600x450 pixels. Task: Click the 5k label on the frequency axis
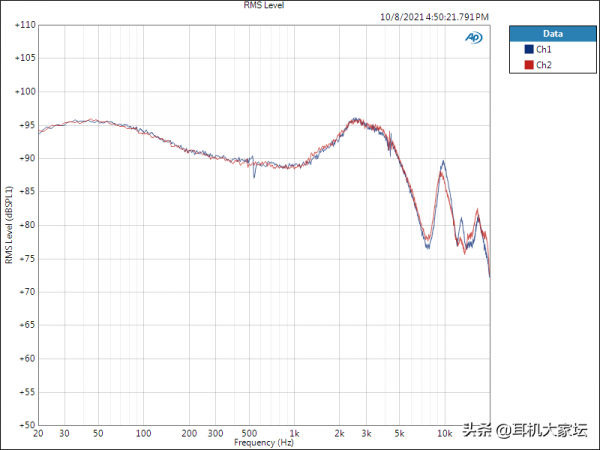tap(398, 434)
